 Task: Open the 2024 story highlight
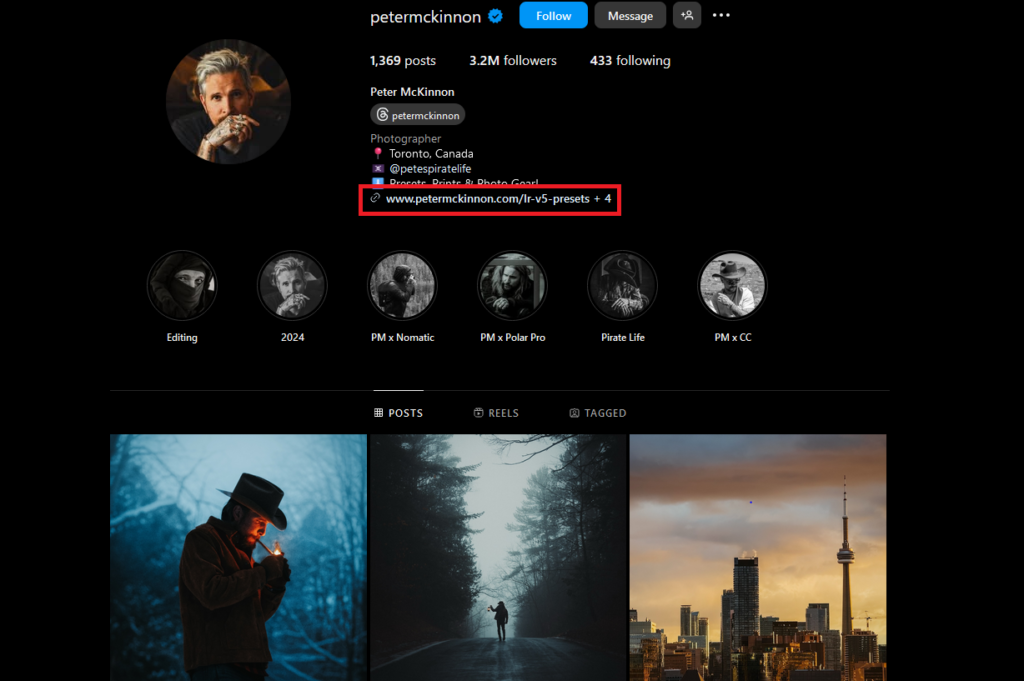(x=292, y=285)
